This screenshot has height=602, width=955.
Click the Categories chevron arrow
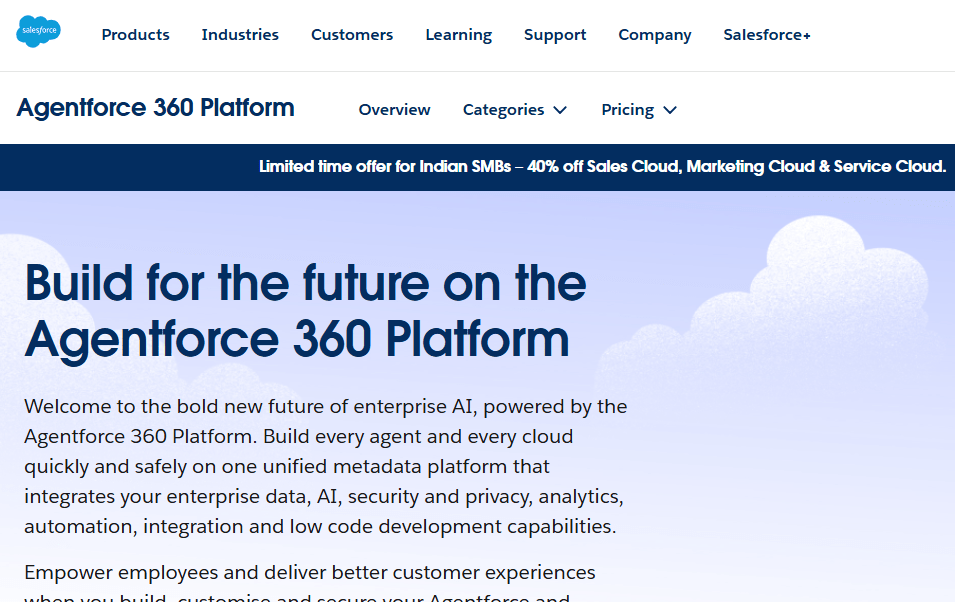tap(560, 110)
